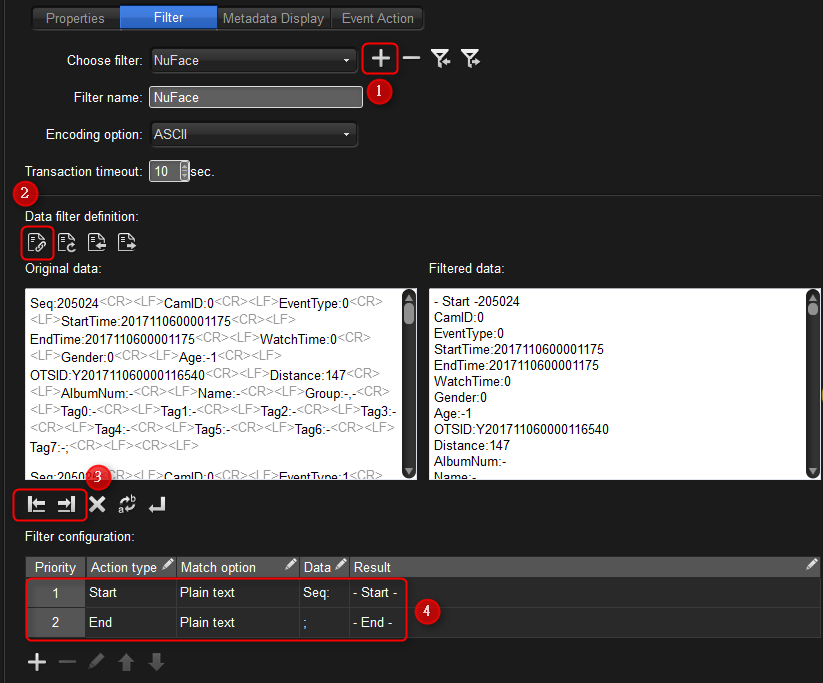Click the line-break return arrow icon
Viewport: 823px width, 683px height.
[157, 505]
